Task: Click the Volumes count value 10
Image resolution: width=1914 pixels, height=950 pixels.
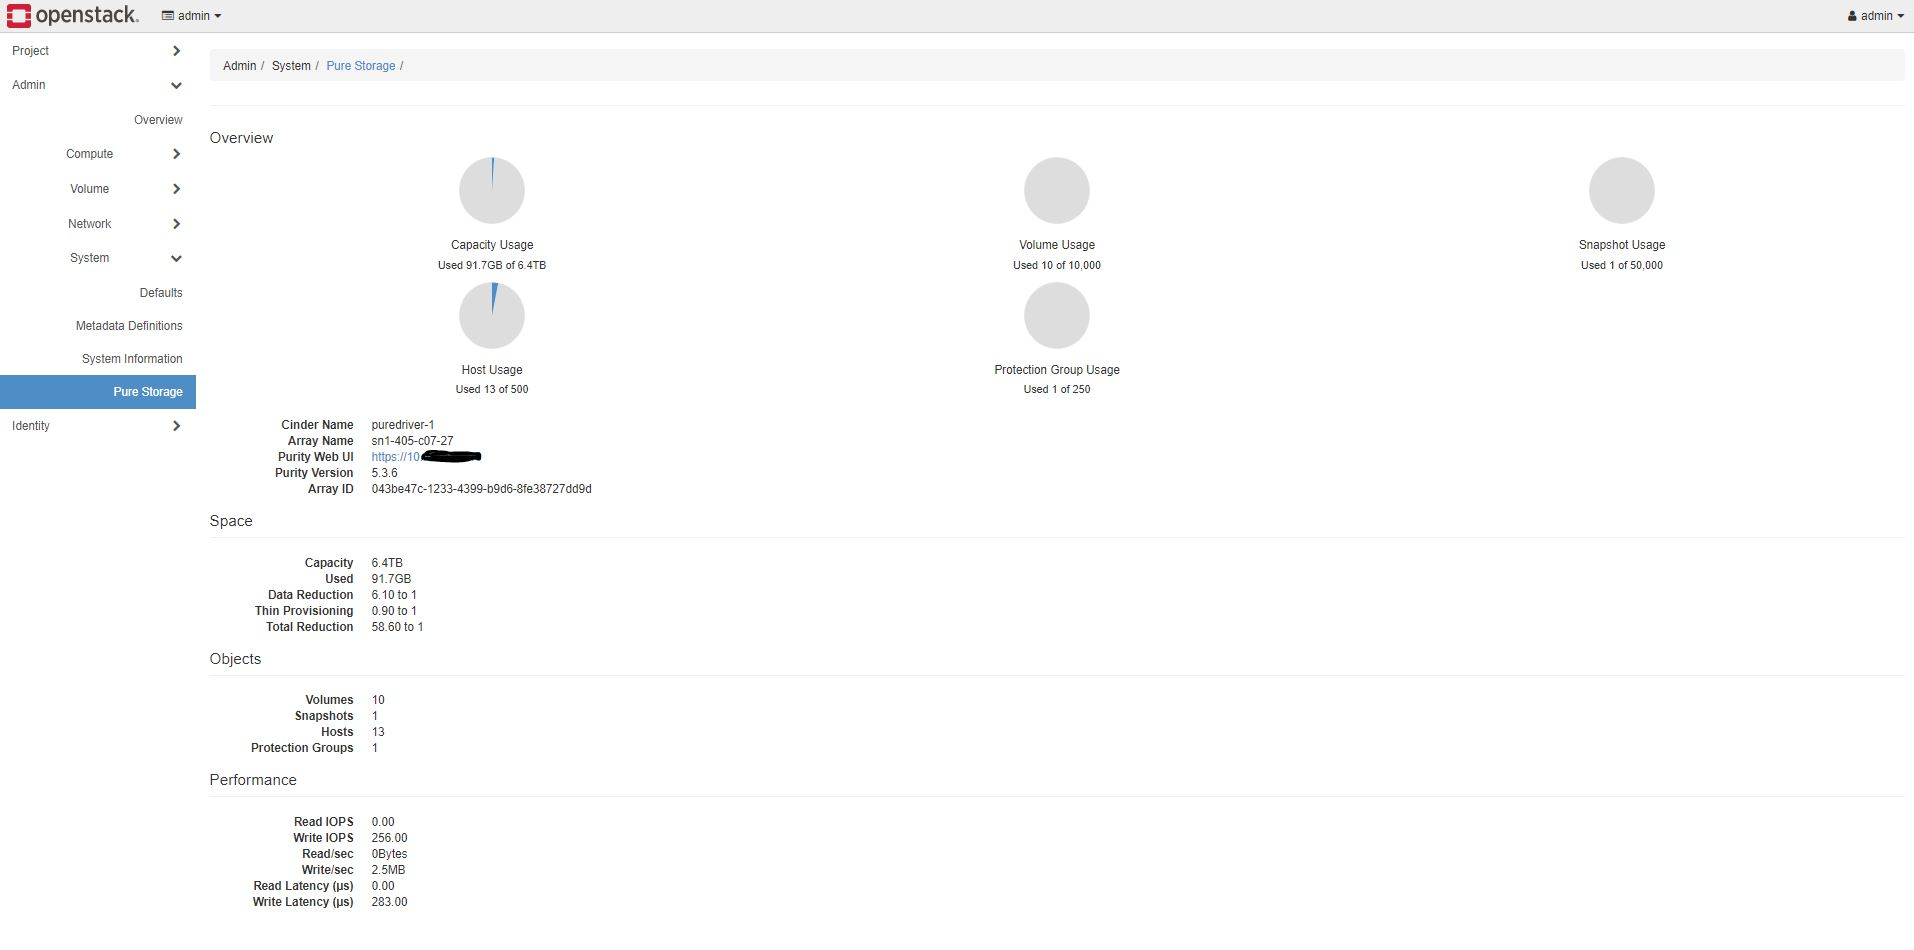Action: pyautogui.click(x=378, y=700)
